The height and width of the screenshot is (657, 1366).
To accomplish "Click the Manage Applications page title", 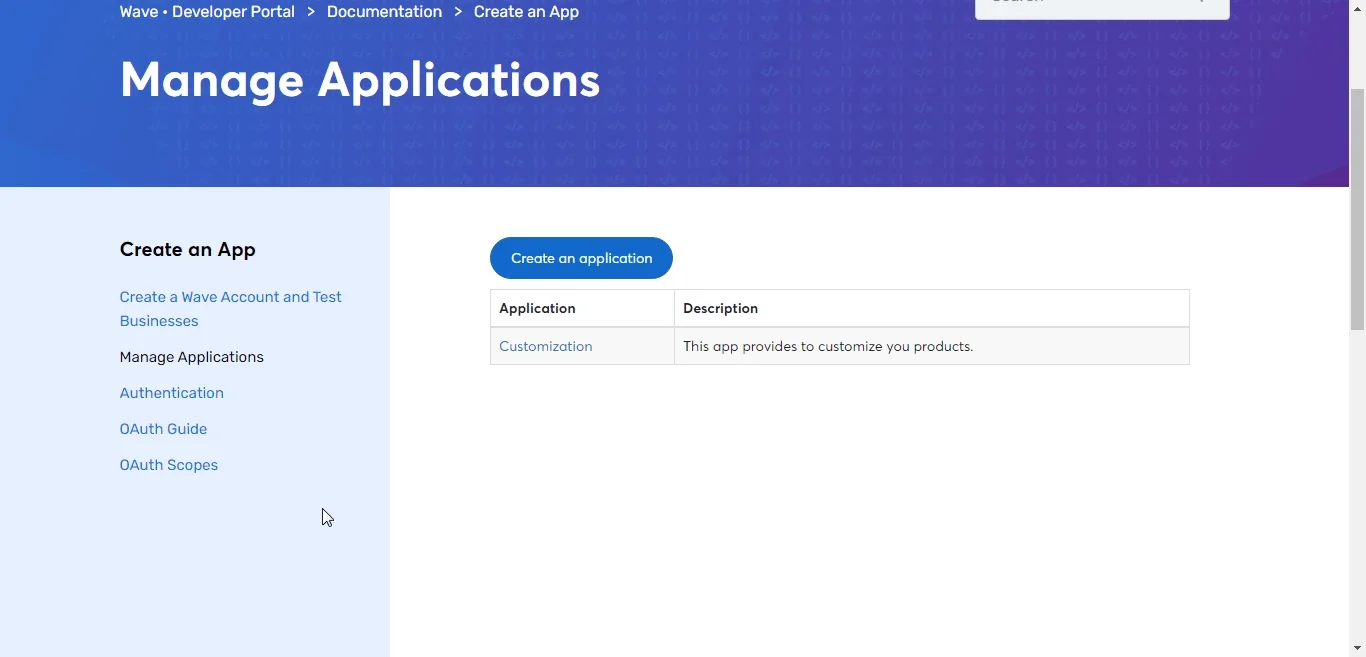I will pyautogui.click(x=360, y=80).
